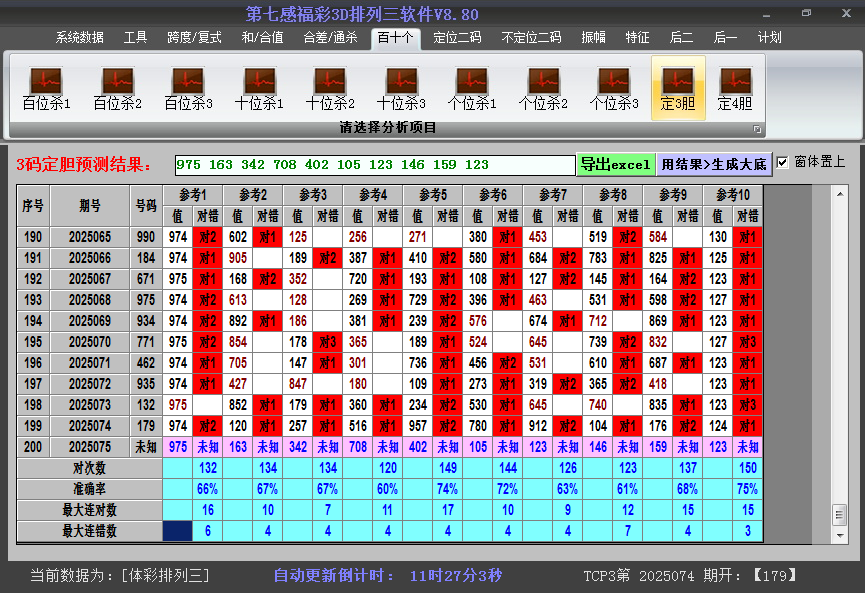This screenshot has height=593, width=865.
Task: Open the 计划 tab
Action: [x=770, y=38]
